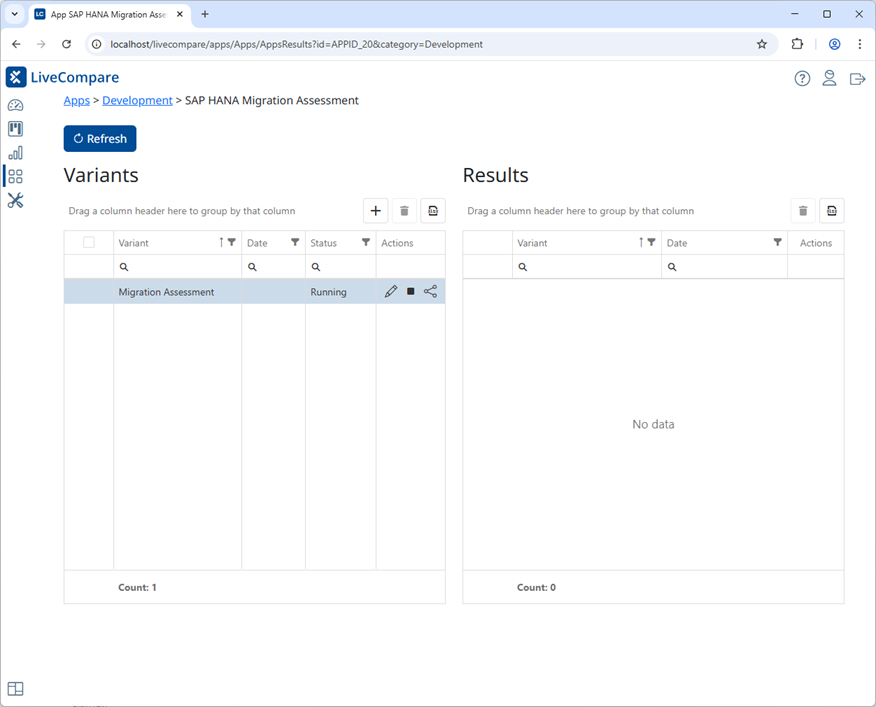Go back in browser history
The height and width of the screenshot is (707, 876).
click(x=16, y=44)
